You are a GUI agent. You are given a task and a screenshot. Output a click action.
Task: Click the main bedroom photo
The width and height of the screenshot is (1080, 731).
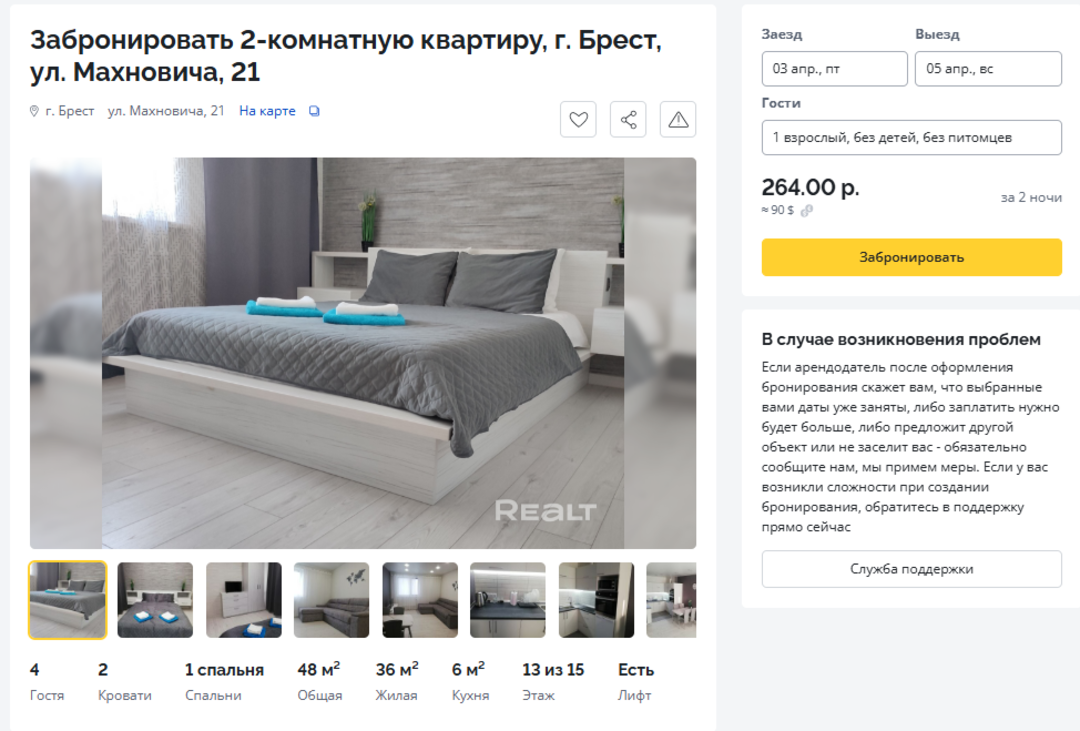[363, 353]
